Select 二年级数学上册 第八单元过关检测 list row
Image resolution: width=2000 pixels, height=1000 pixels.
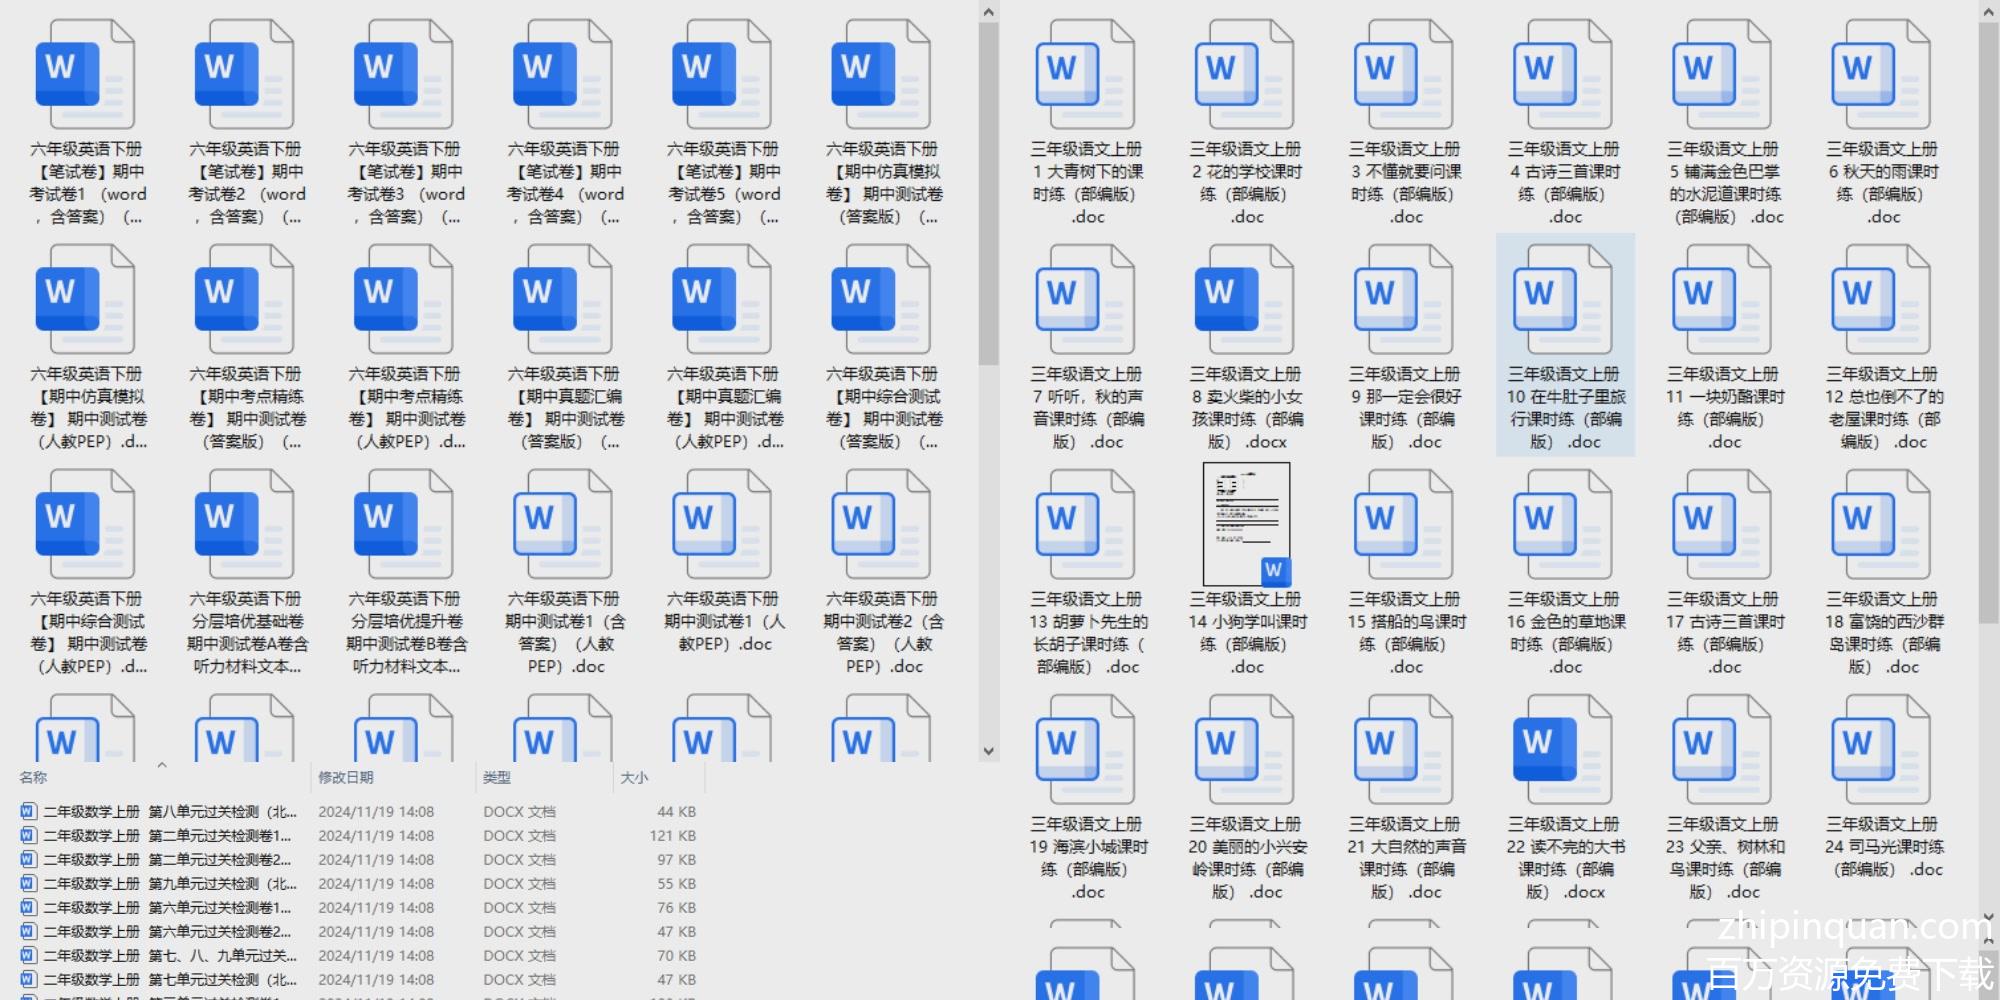tap(170, 812)
